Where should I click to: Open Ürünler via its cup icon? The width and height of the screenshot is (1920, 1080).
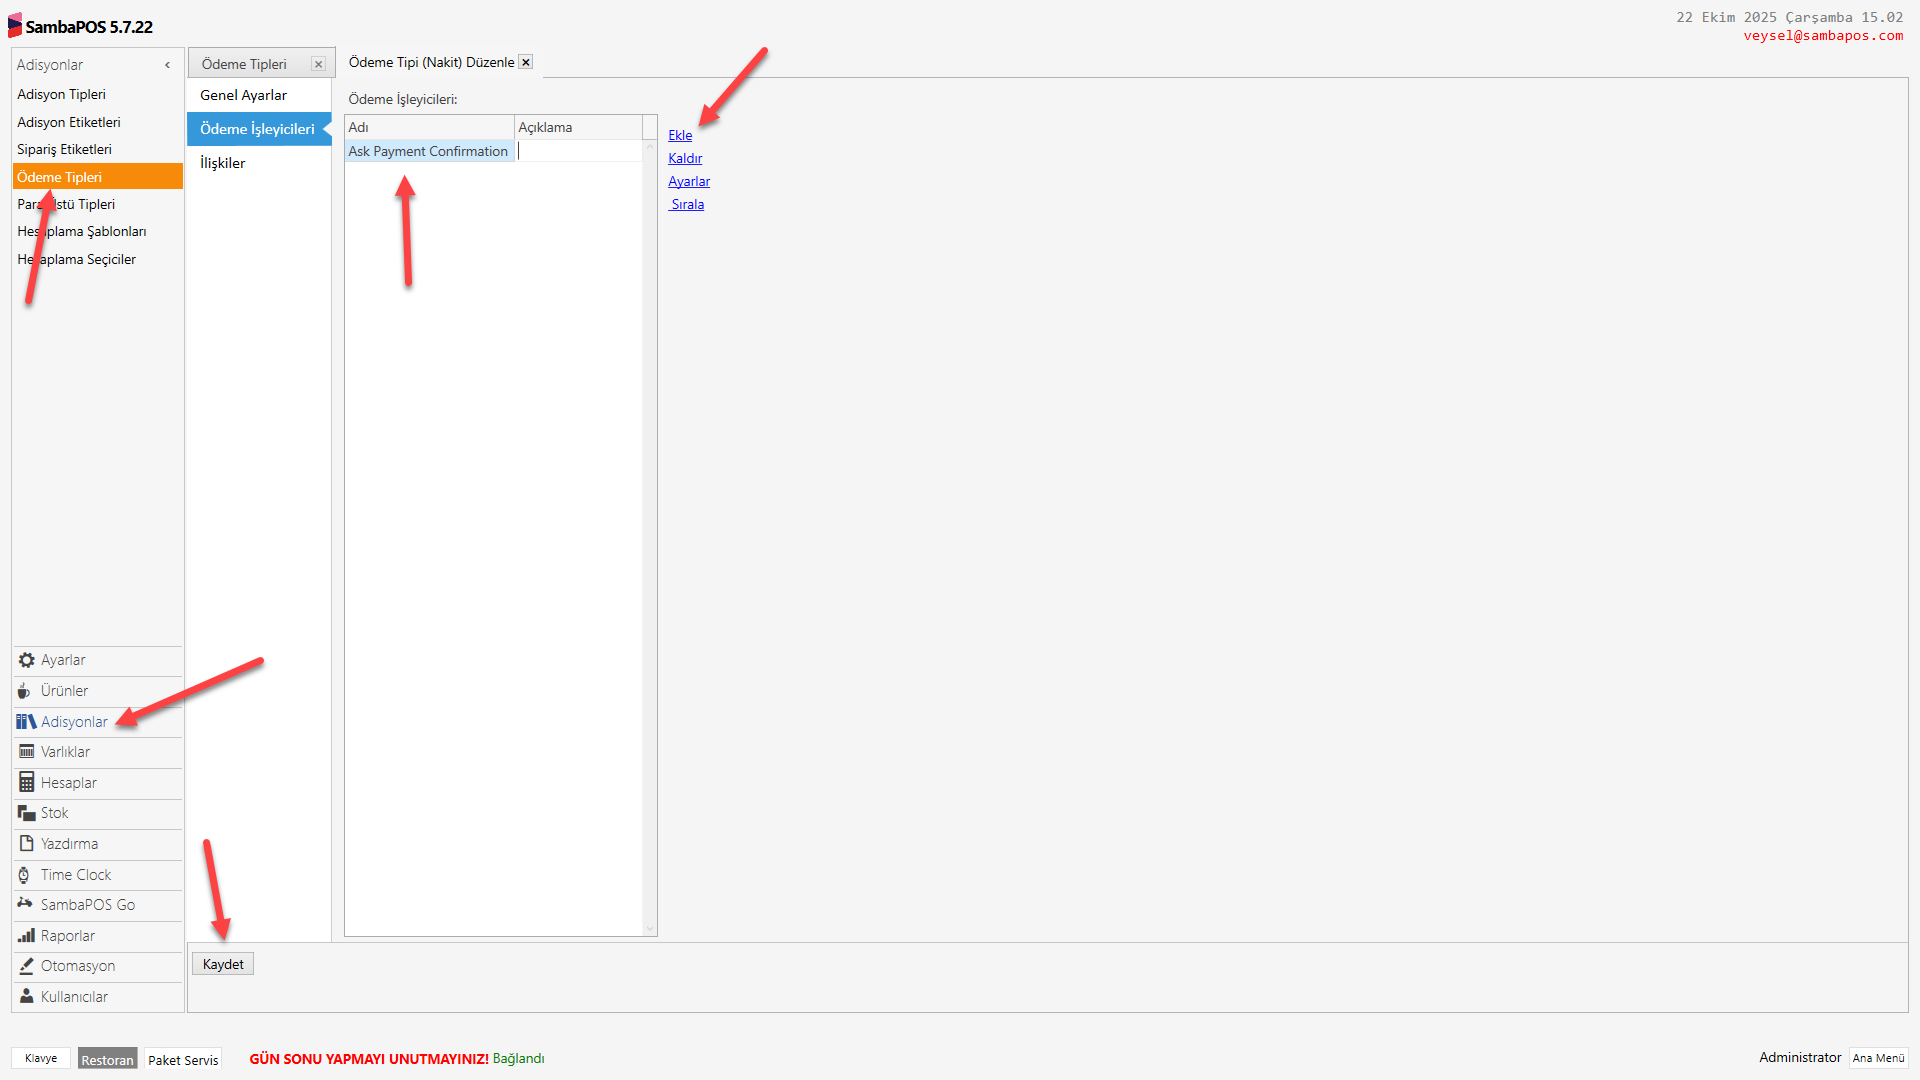pos(25,691)
